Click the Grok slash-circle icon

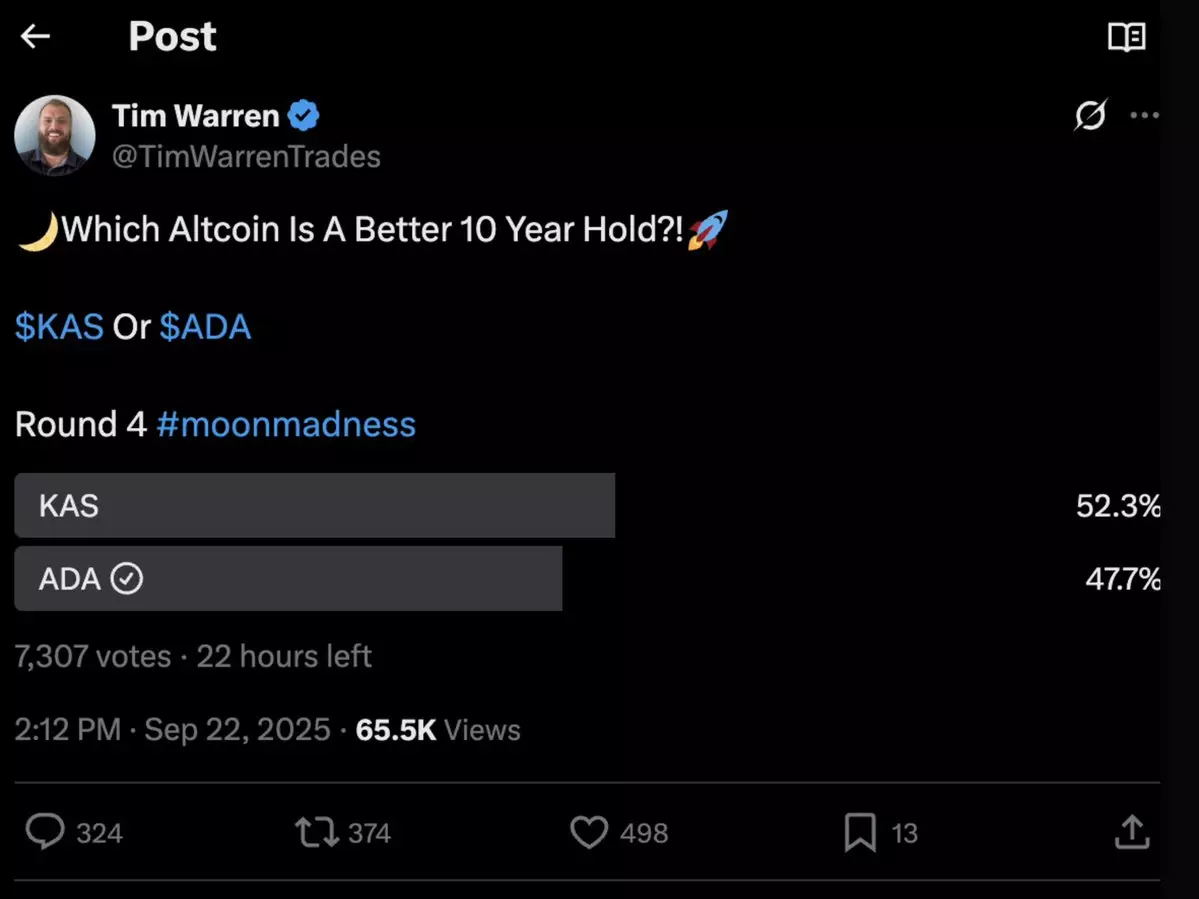click(1090, 116)
